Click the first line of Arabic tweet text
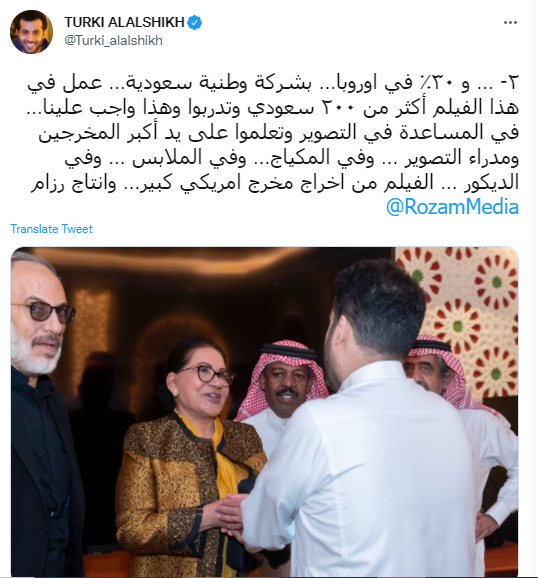 click(x=273, y=84)
